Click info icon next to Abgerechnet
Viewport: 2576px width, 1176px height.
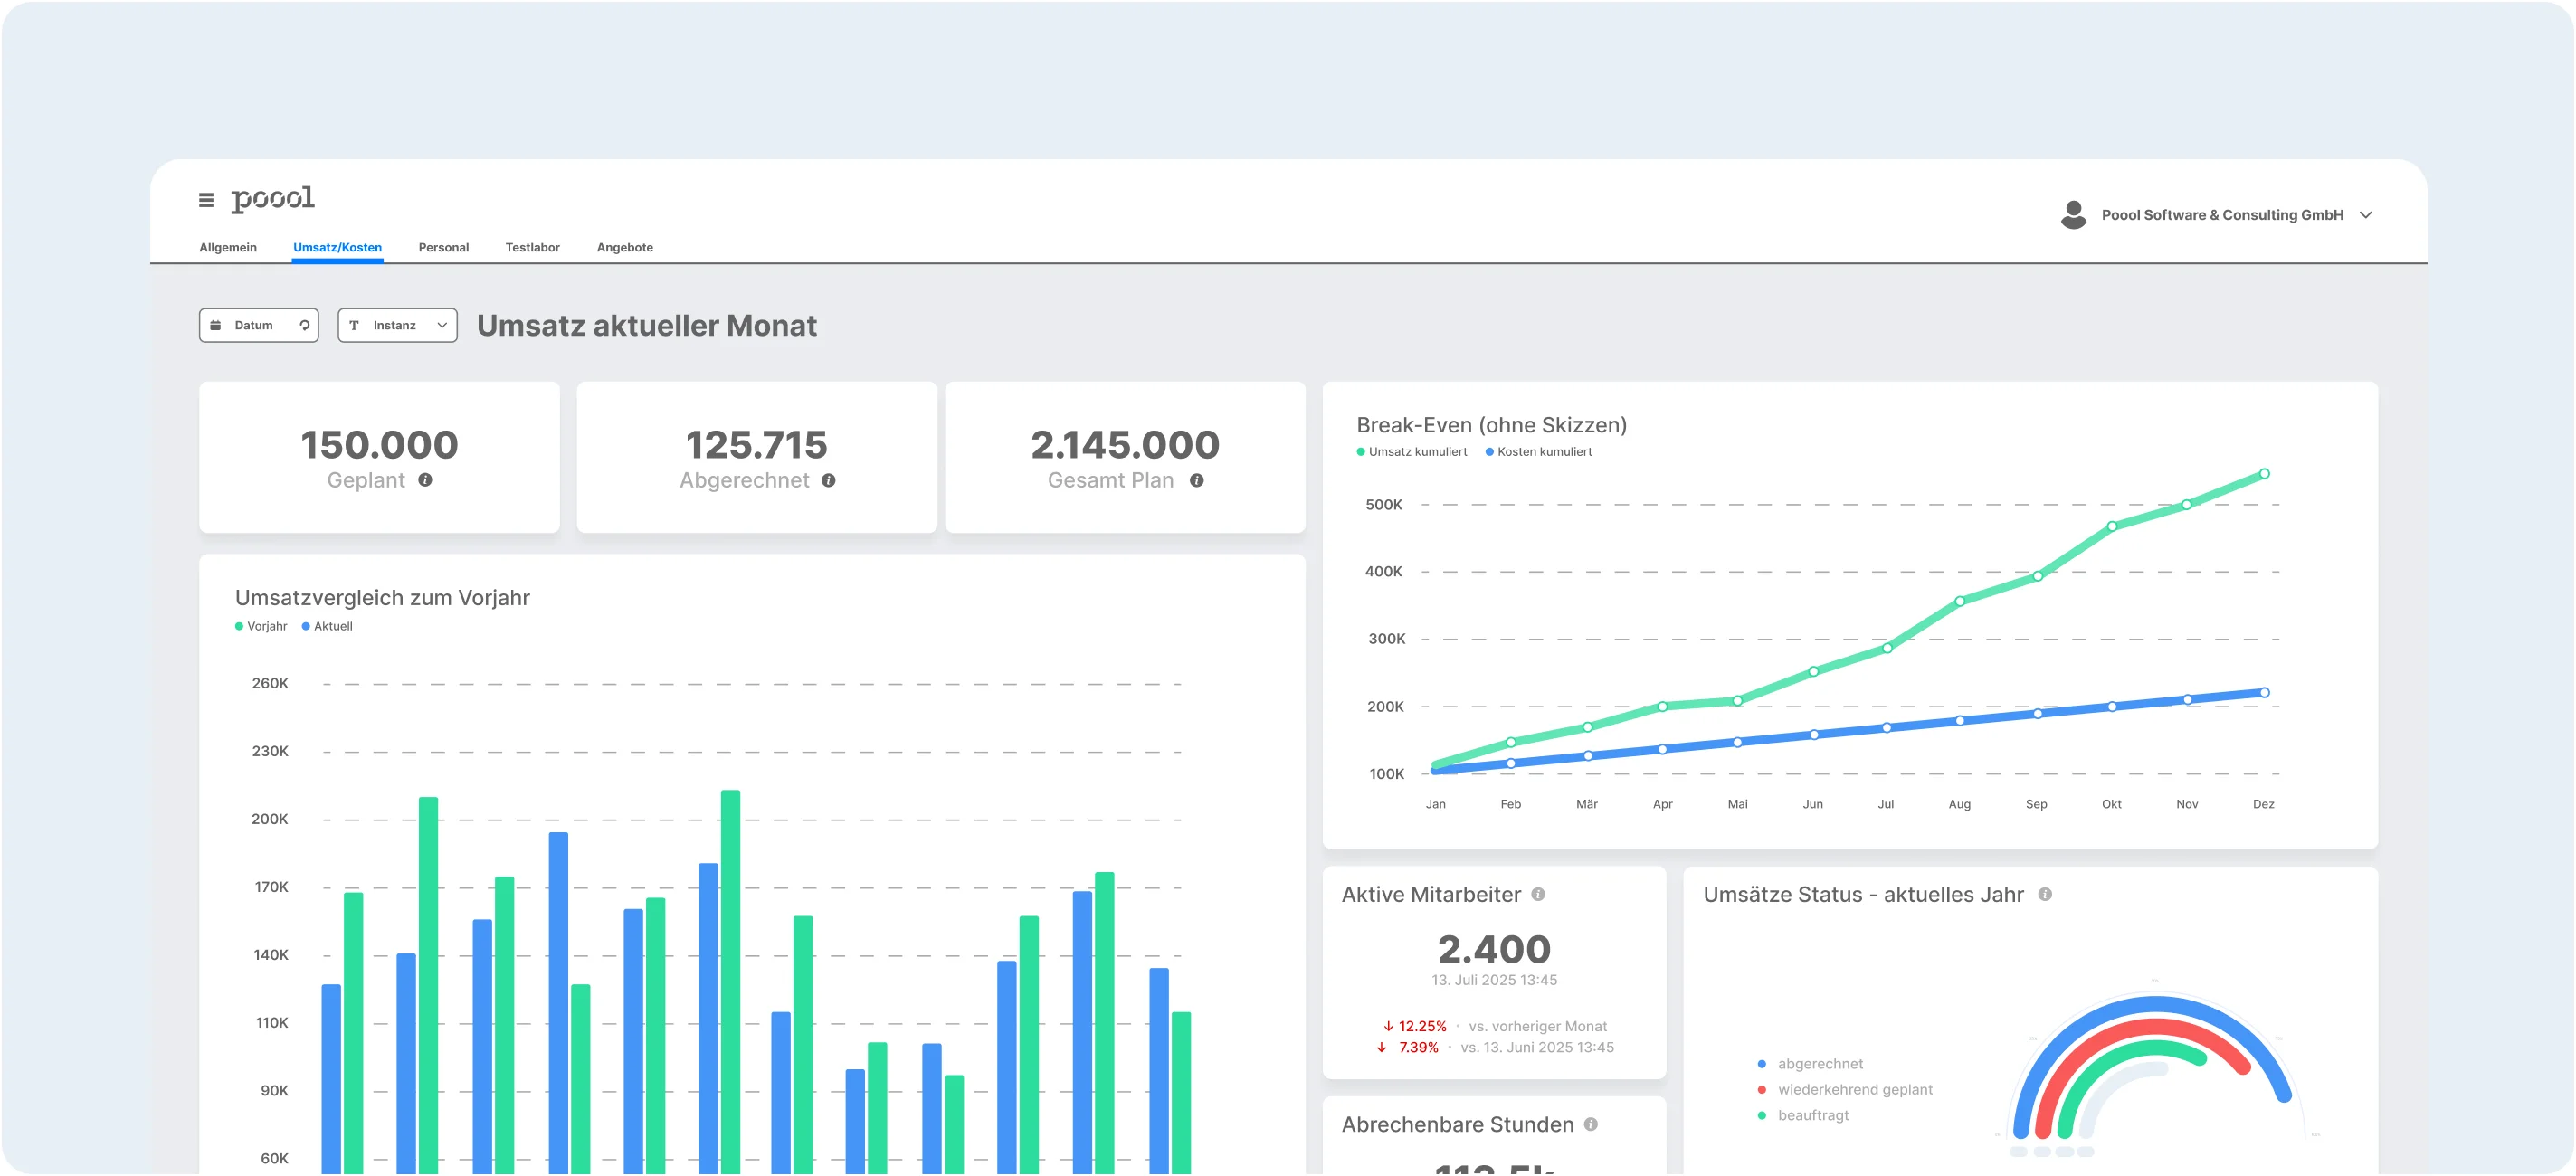click(x=828, y=480)
